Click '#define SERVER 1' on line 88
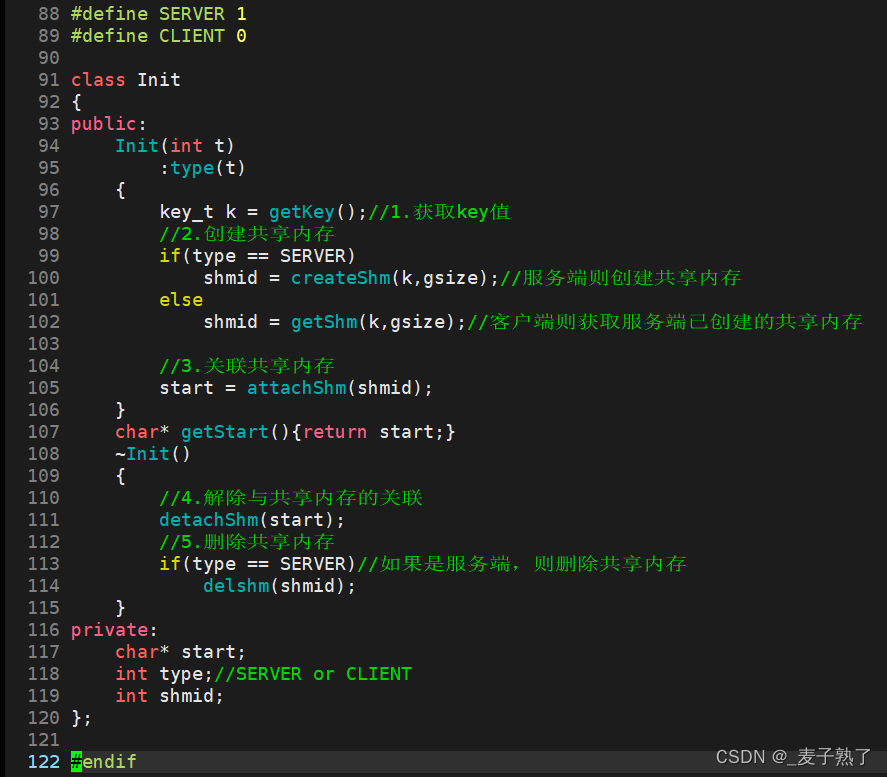Image resolution: width=887 pixels, height=777 pixels. (x=159, y=14)
